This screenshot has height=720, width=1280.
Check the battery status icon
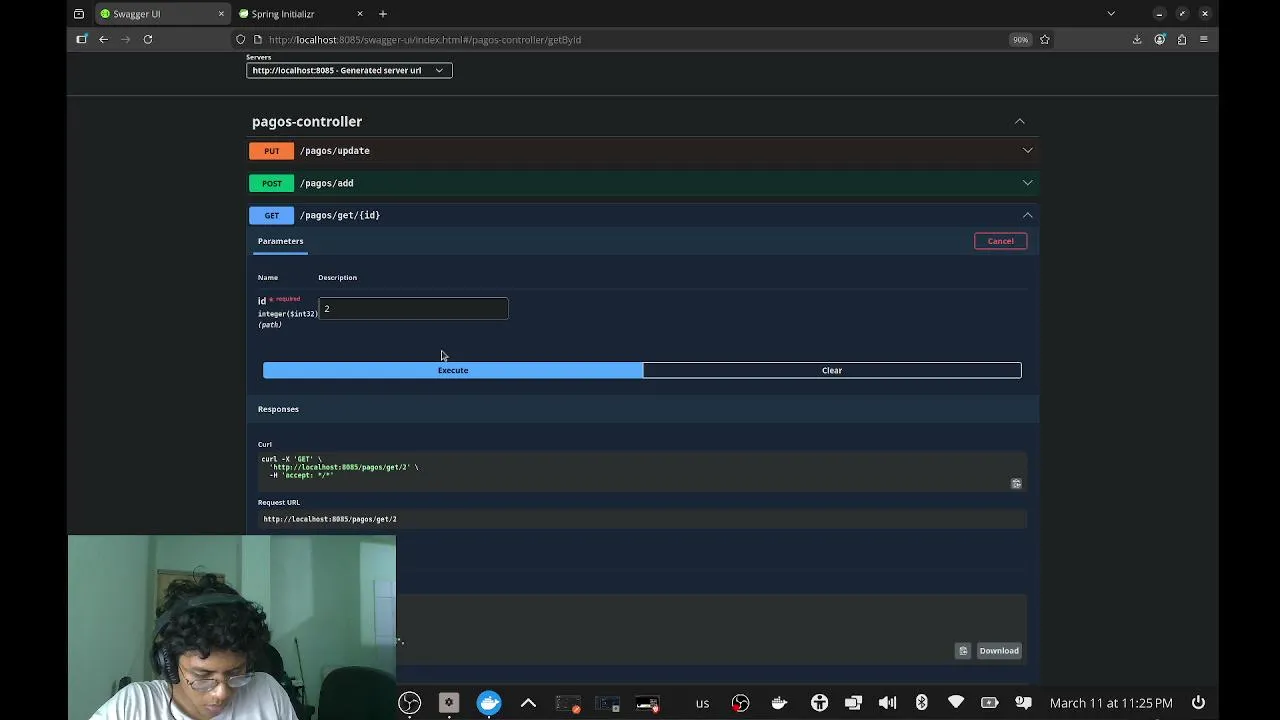click(989, 703)
